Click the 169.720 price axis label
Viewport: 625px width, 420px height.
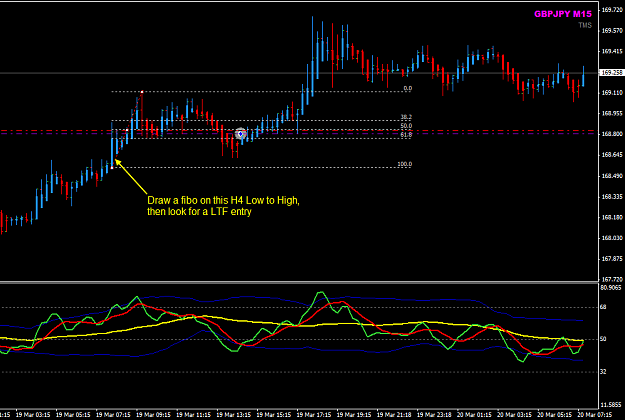[x=612, y=10]
